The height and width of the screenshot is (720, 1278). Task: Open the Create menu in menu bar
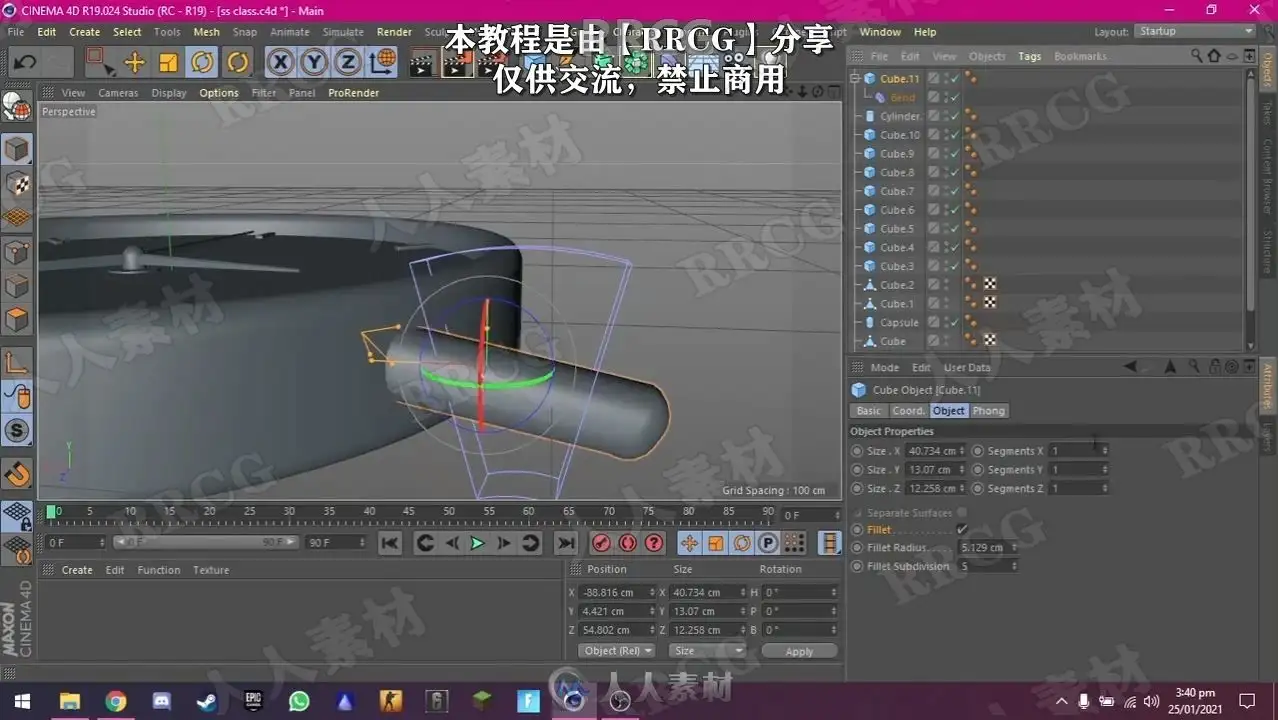click(x=84, y=32)
